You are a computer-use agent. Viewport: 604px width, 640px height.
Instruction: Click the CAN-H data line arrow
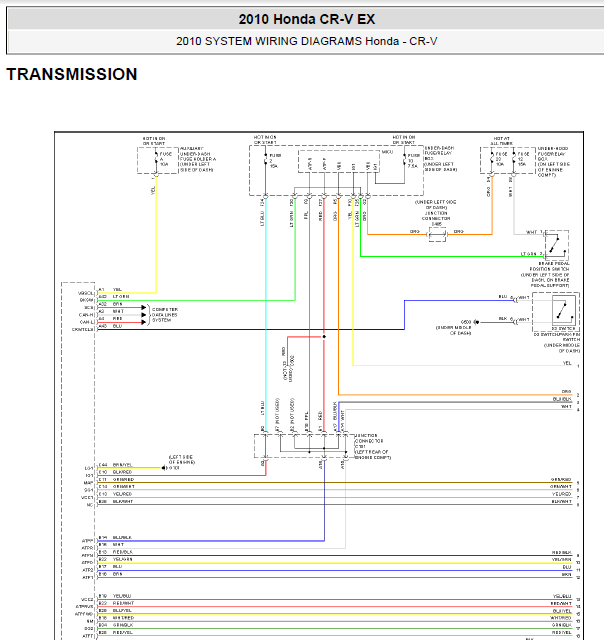click(143, 315)
